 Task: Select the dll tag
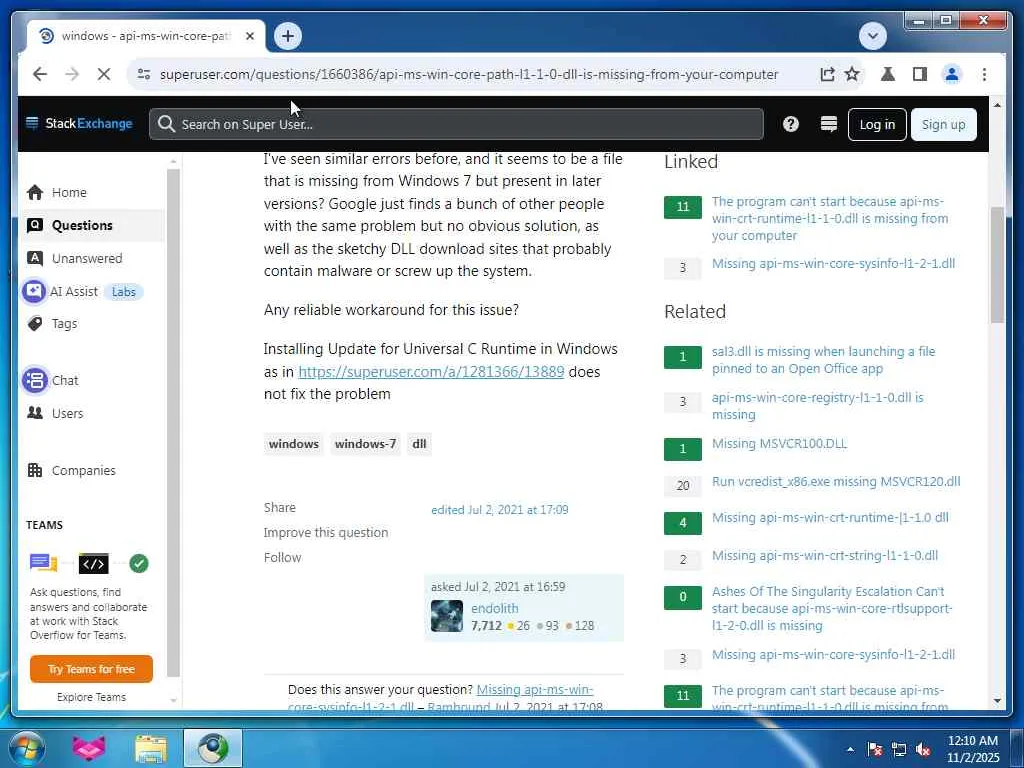coord(419,444)
